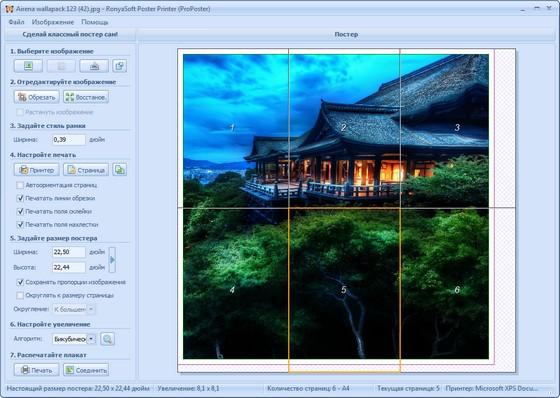Image resolution: width=560 pixels, height=398 pixels.
Task: Click the magnifier preview icon beside Алгоритм
Action: coord(108,339)
